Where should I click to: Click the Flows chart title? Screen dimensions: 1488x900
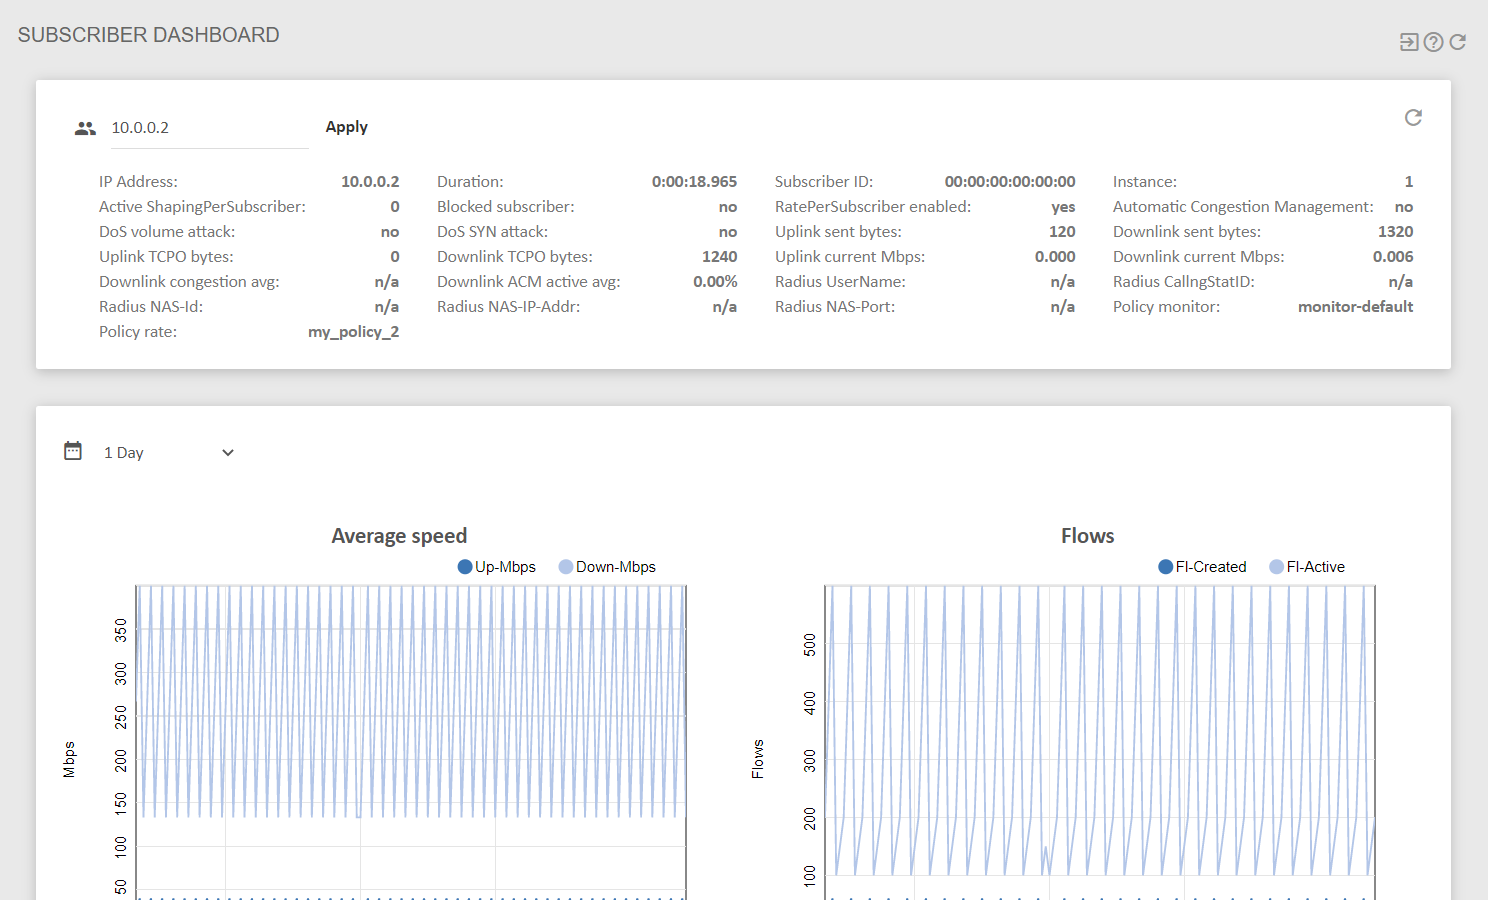point(1088,536)
